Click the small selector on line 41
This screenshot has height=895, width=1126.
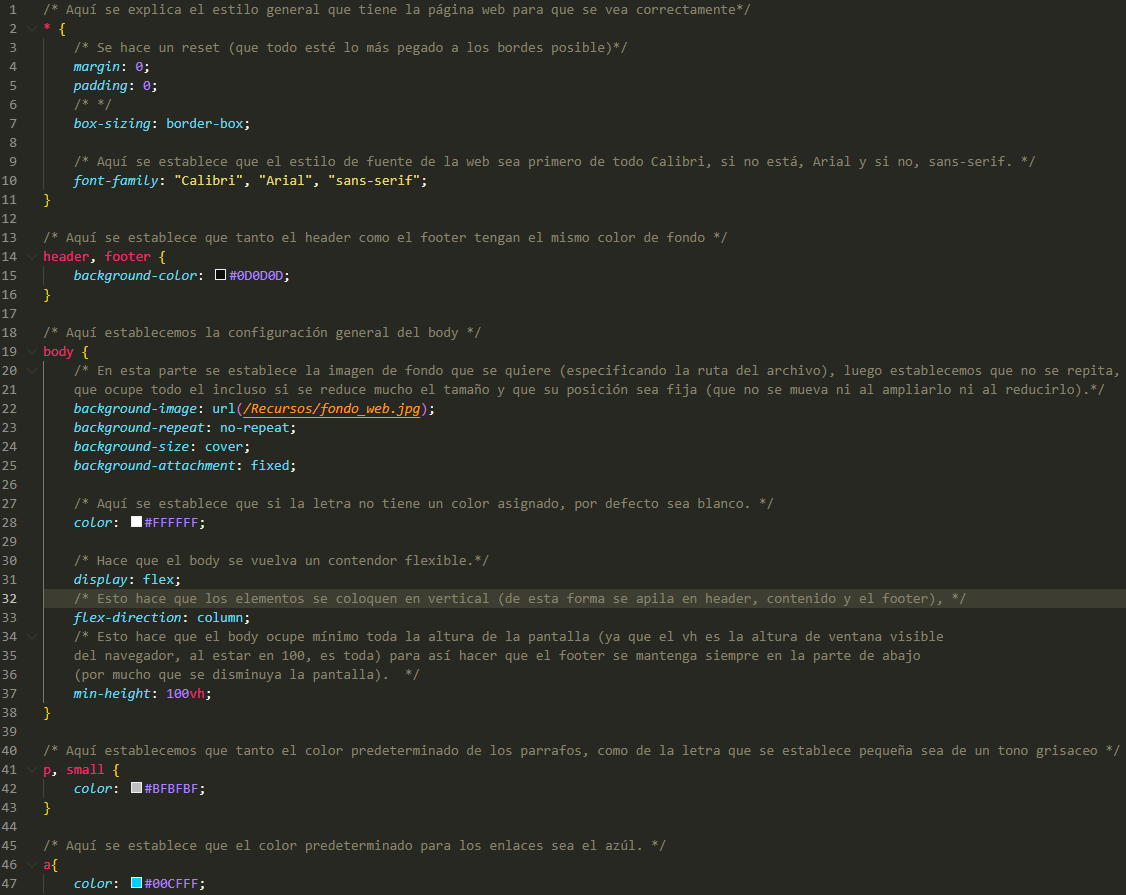tap(85, 769)
